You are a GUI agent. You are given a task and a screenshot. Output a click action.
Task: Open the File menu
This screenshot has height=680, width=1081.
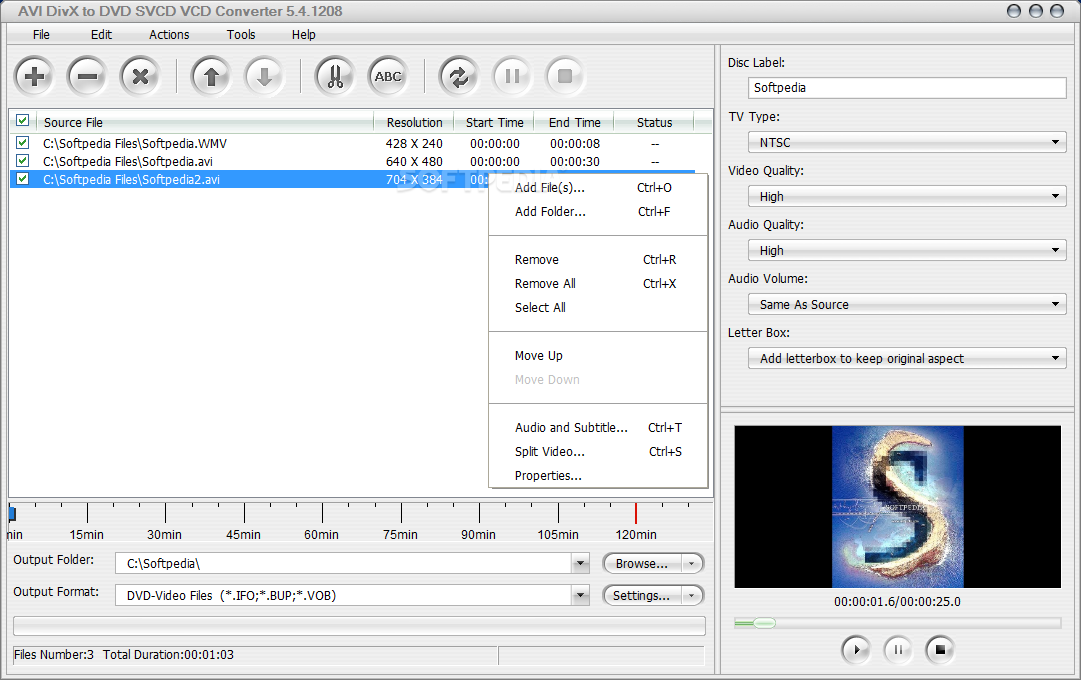pyautogui.click(x=41, y=34)
